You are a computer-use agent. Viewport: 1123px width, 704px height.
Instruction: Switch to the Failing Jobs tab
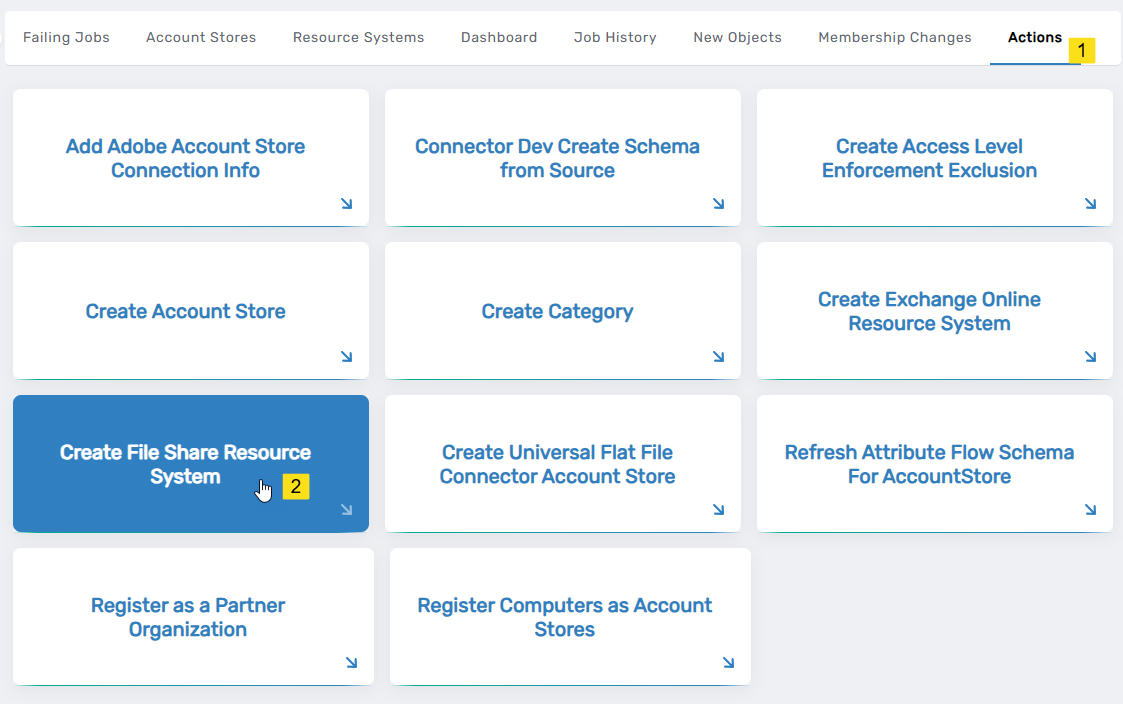[x=66, y=37]
